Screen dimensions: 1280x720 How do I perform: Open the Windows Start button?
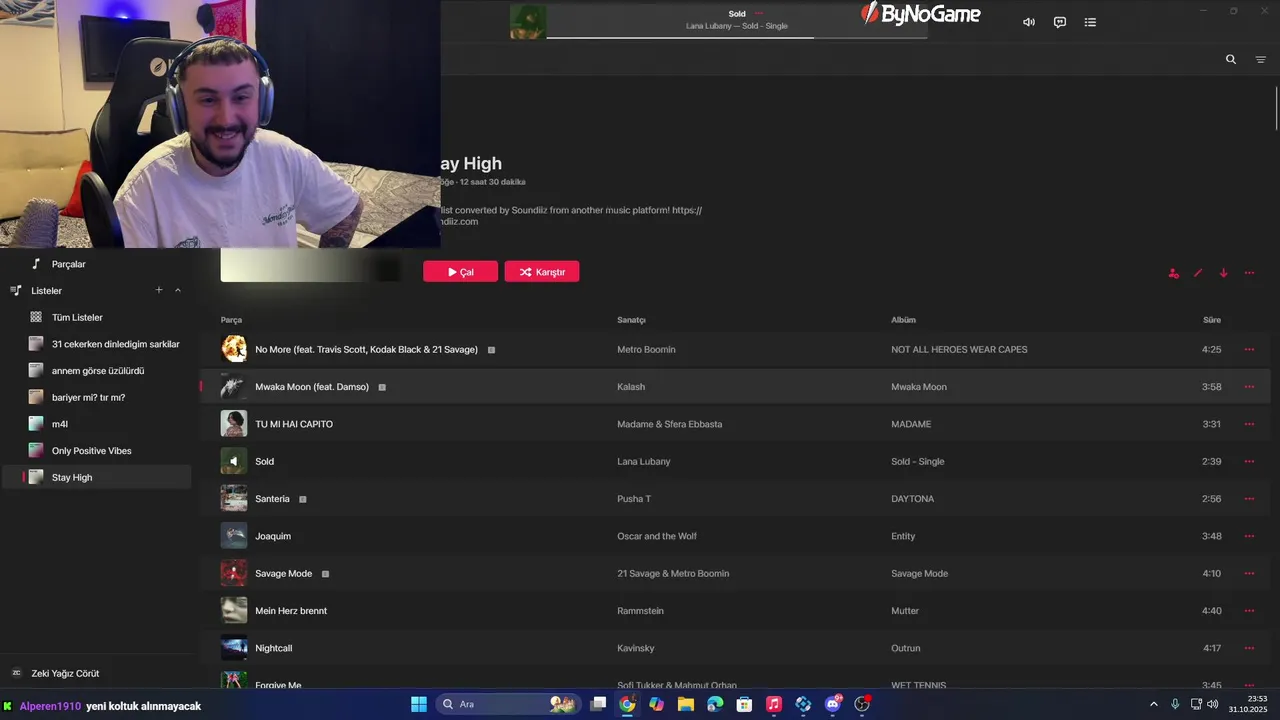(x=419, y=704)
